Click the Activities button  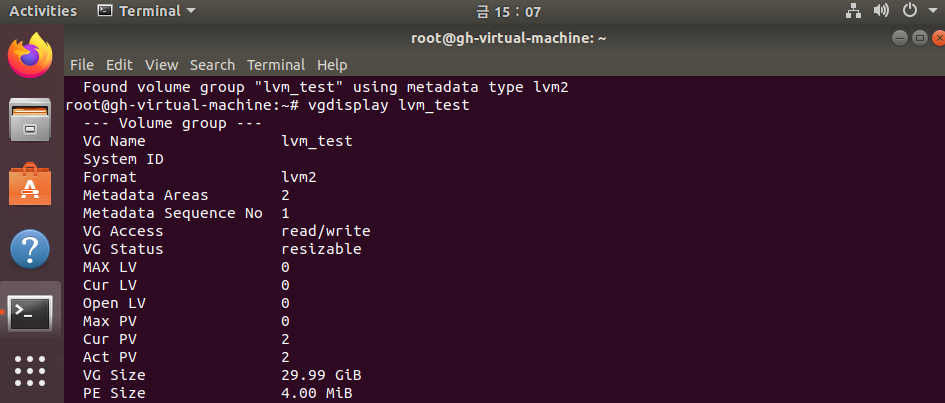pos(43,11)
